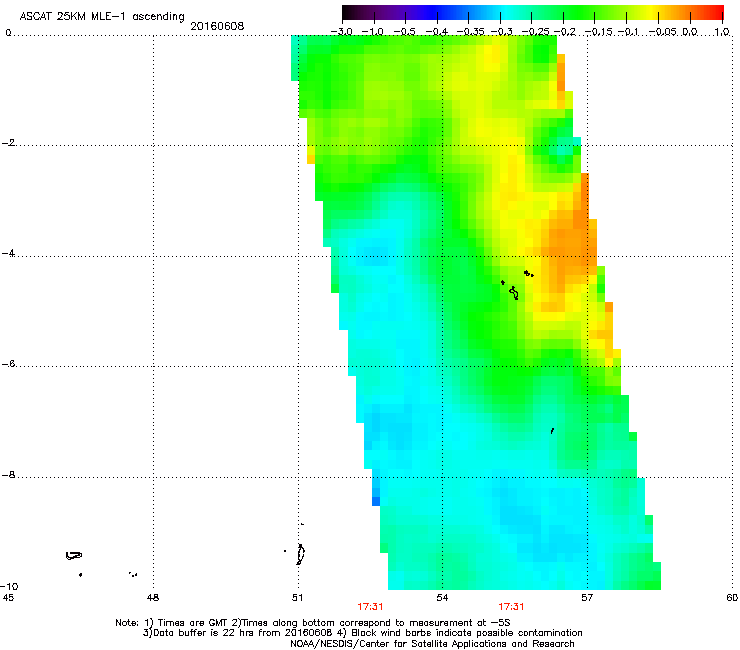740x650 pixels.
Task: Click the dark blue swath cell below latitude -8
Action: click(376, 501)
